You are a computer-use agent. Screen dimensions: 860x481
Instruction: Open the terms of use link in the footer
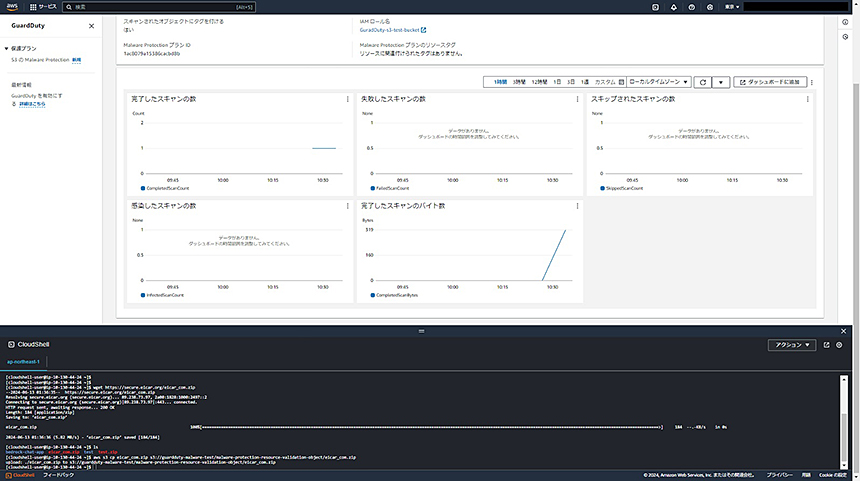click(806, 476)
